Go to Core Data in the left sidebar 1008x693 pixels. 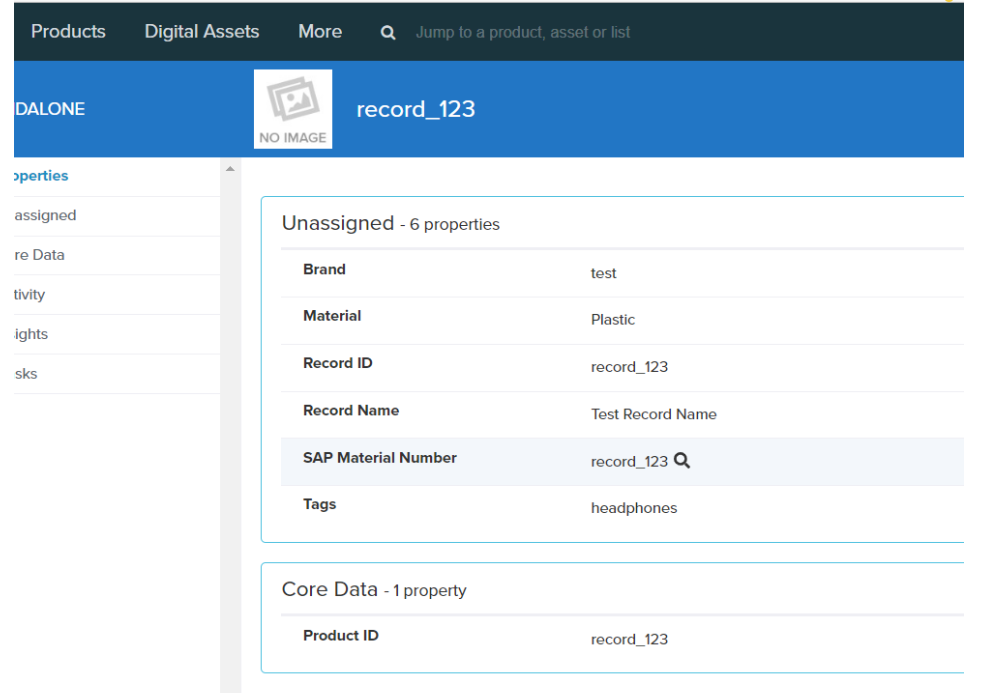point(39,255)
